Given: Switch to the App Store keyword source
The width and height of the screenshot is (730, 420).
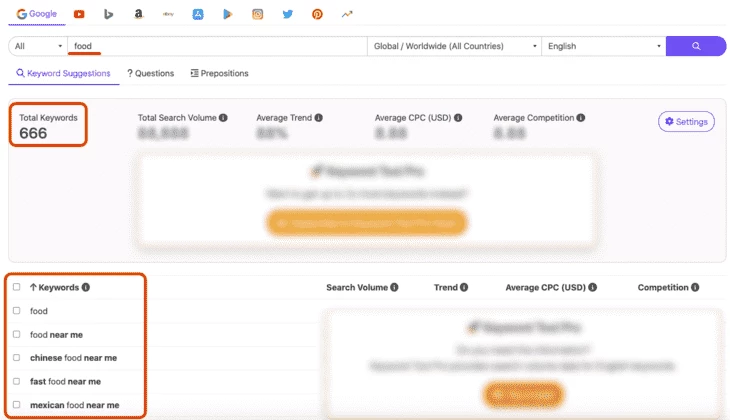Looking at the screenshot, I should (x=198, y=14).
